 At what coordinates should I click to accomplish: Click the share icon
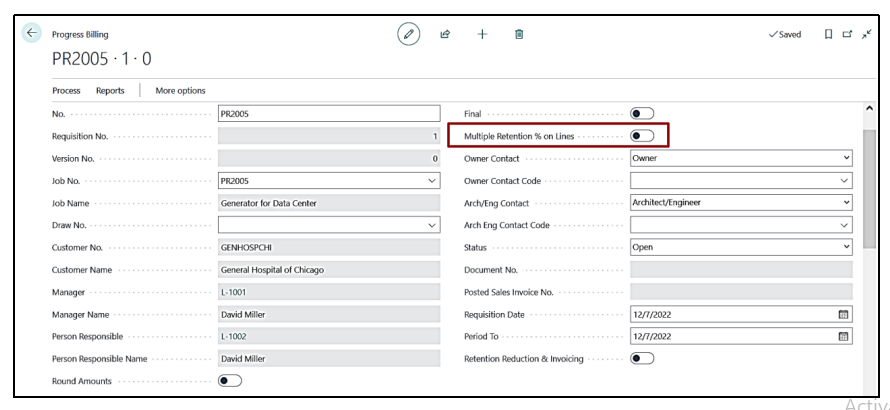coord(445,34)
